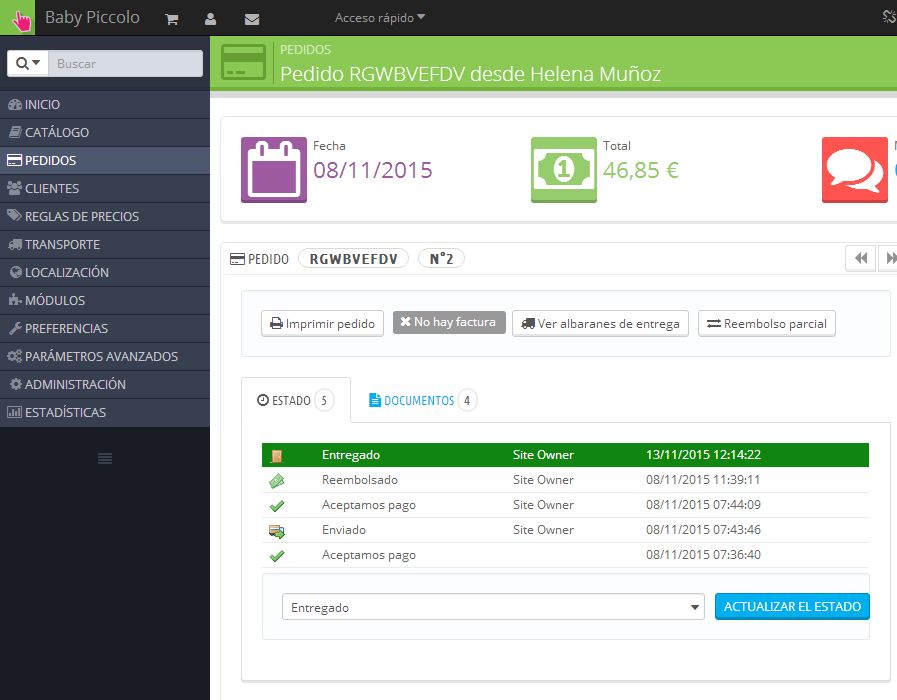Image resolution: width=897 pixels, height=700 pixels.
Task: Open PARÁMETROS AVANZADOS in the sidebar
Action: [x=105, y=357]
